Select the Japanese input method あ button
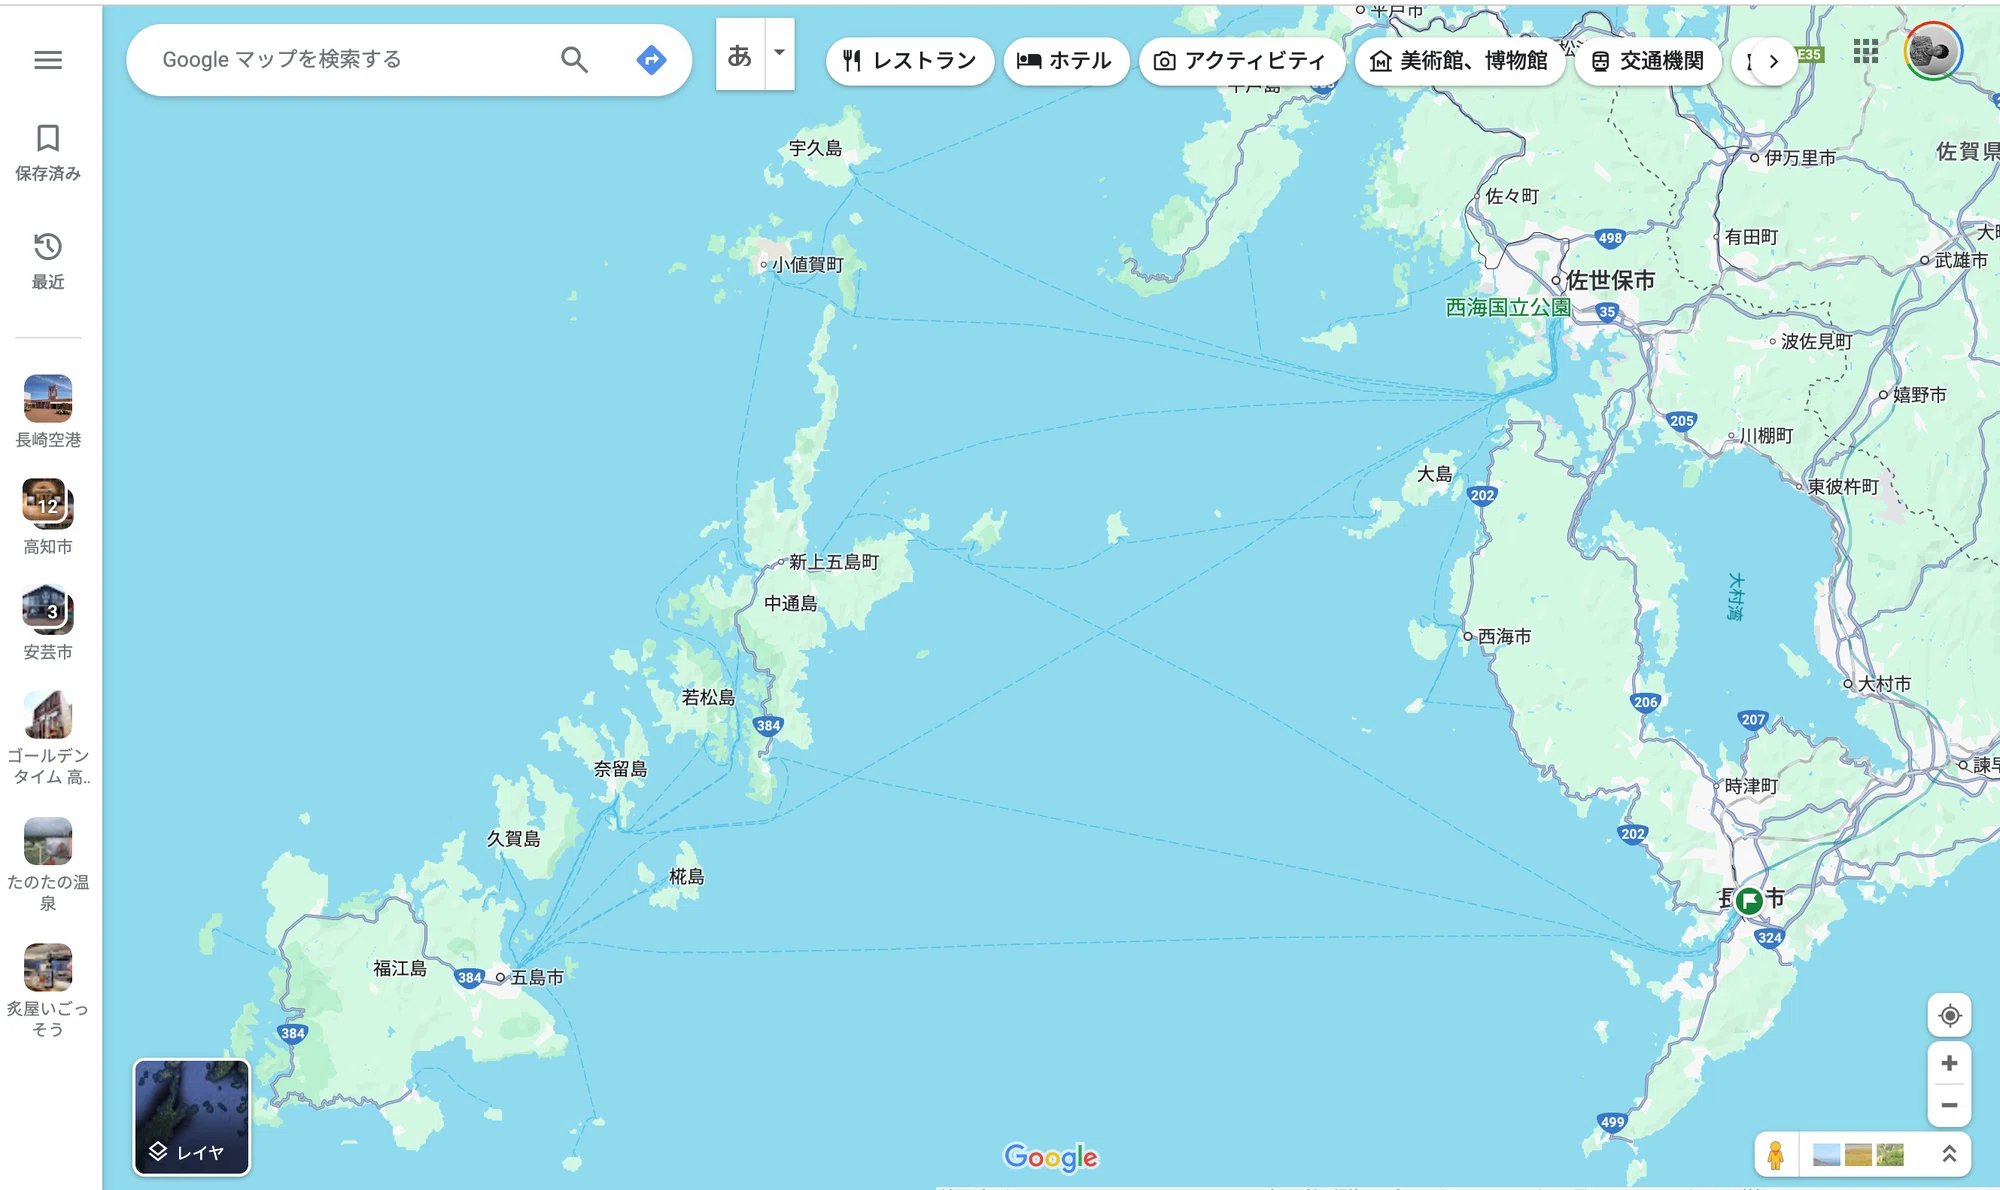2000x1190 pixels. [740, 55]
